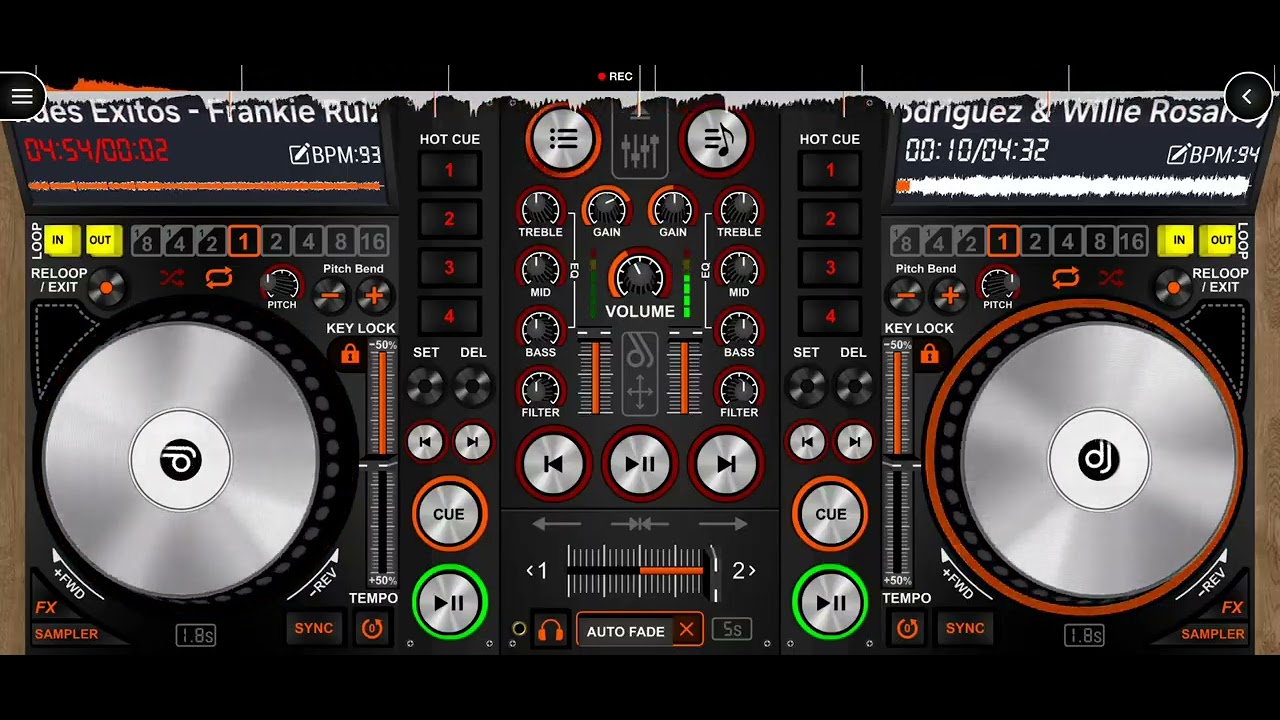
Task: Set left deck loop OUT point
Action: pos(101,240)
